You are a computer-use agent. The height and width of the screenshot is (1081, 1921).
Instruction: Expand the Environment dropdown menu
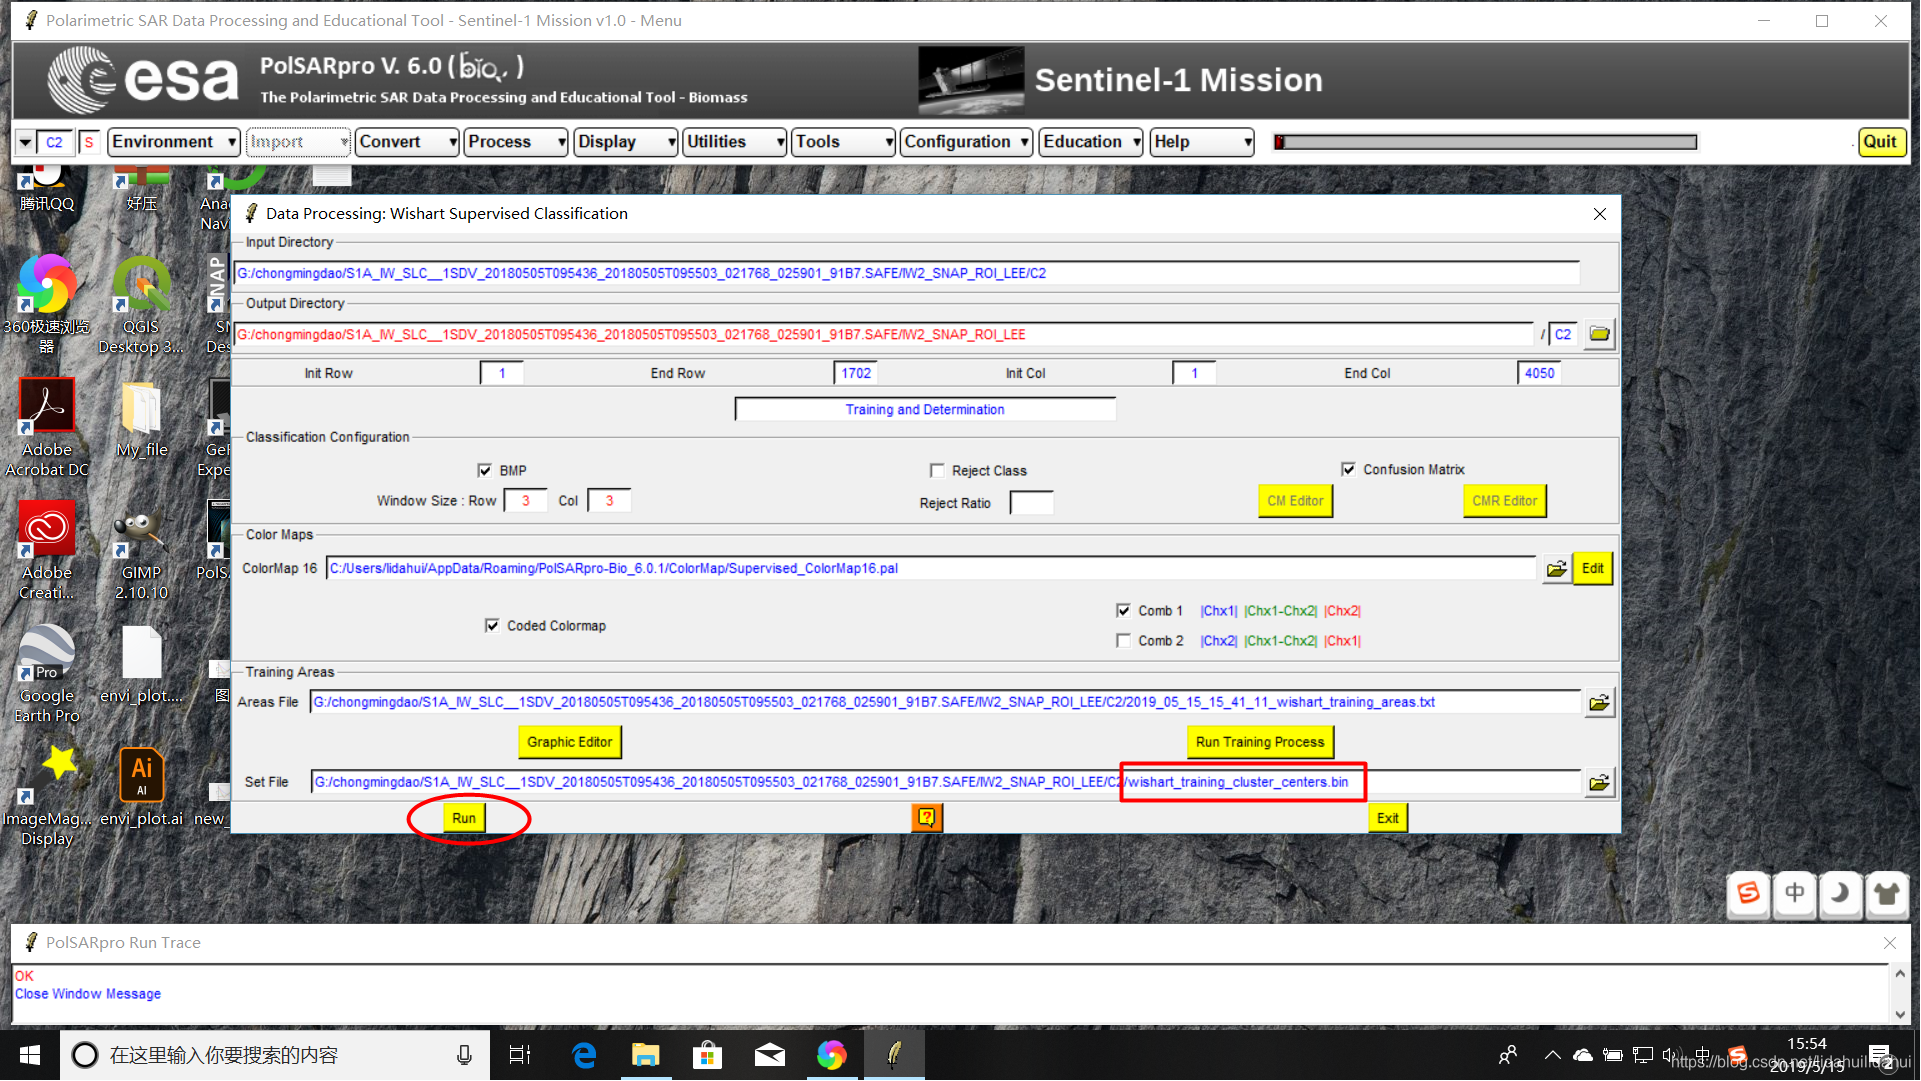click(174, 142)
